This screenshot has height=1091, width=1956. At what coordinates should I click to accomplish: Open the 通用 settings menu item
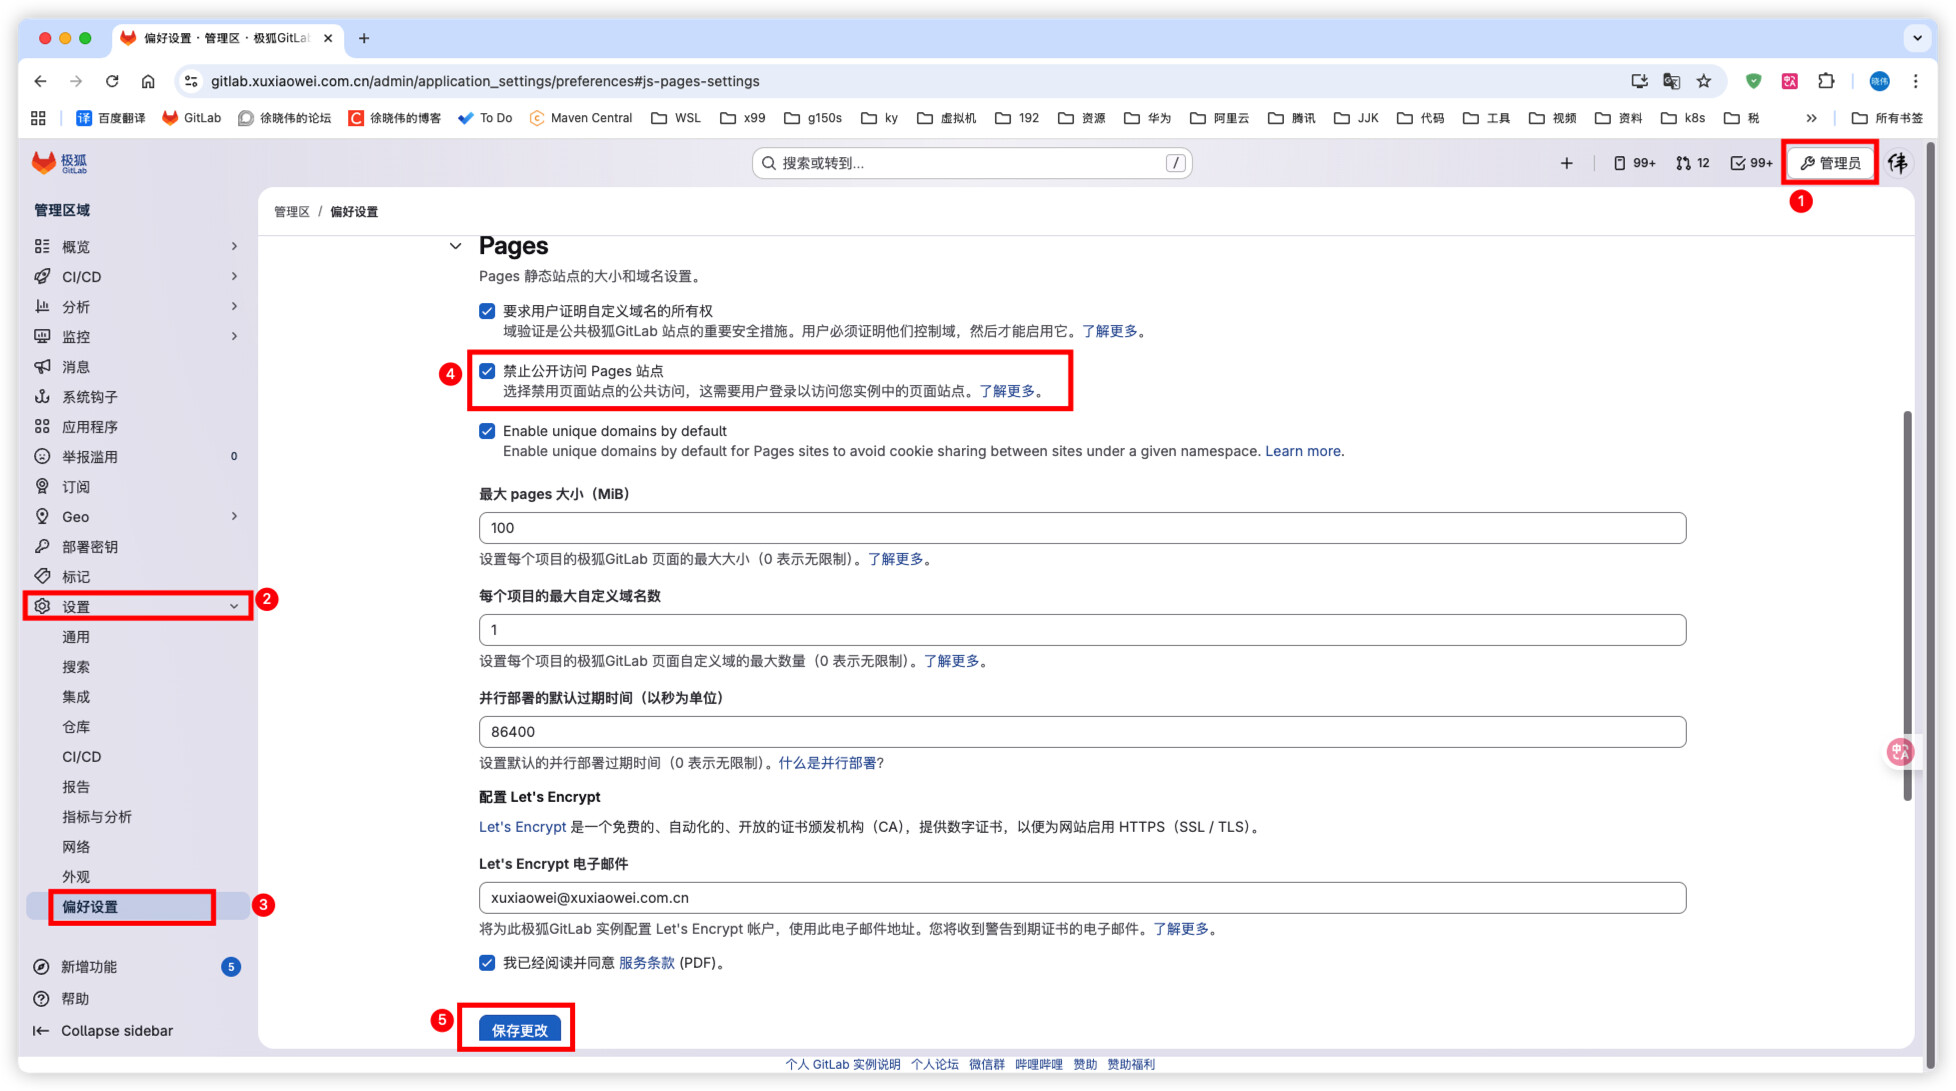coord(76,637)
